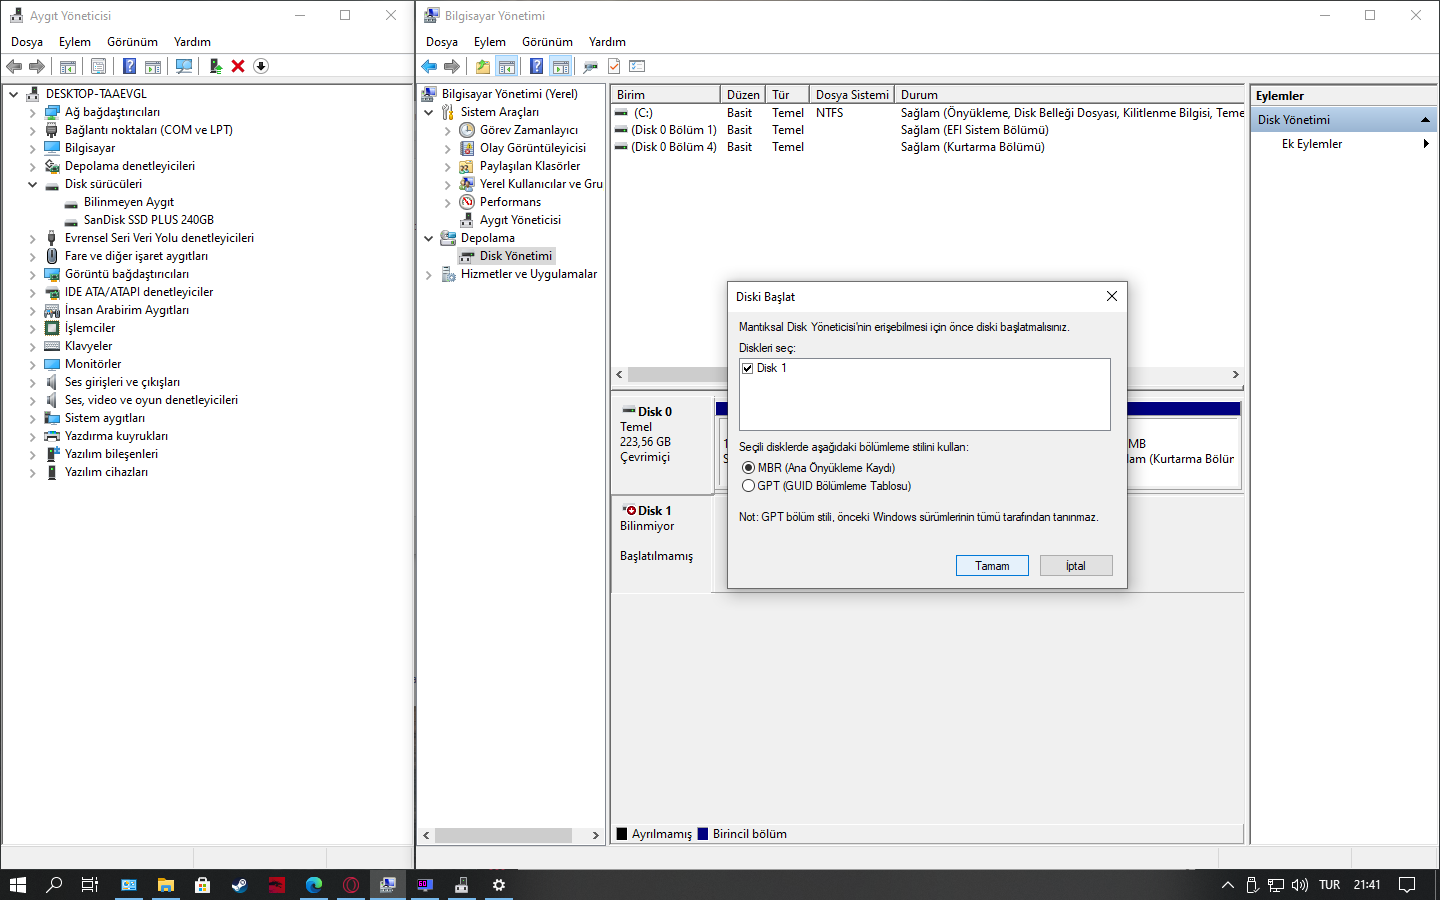Open Dosya menu in Bilgisayar Yönetimi
This screenshot has height=900, width=1440.
442,42
